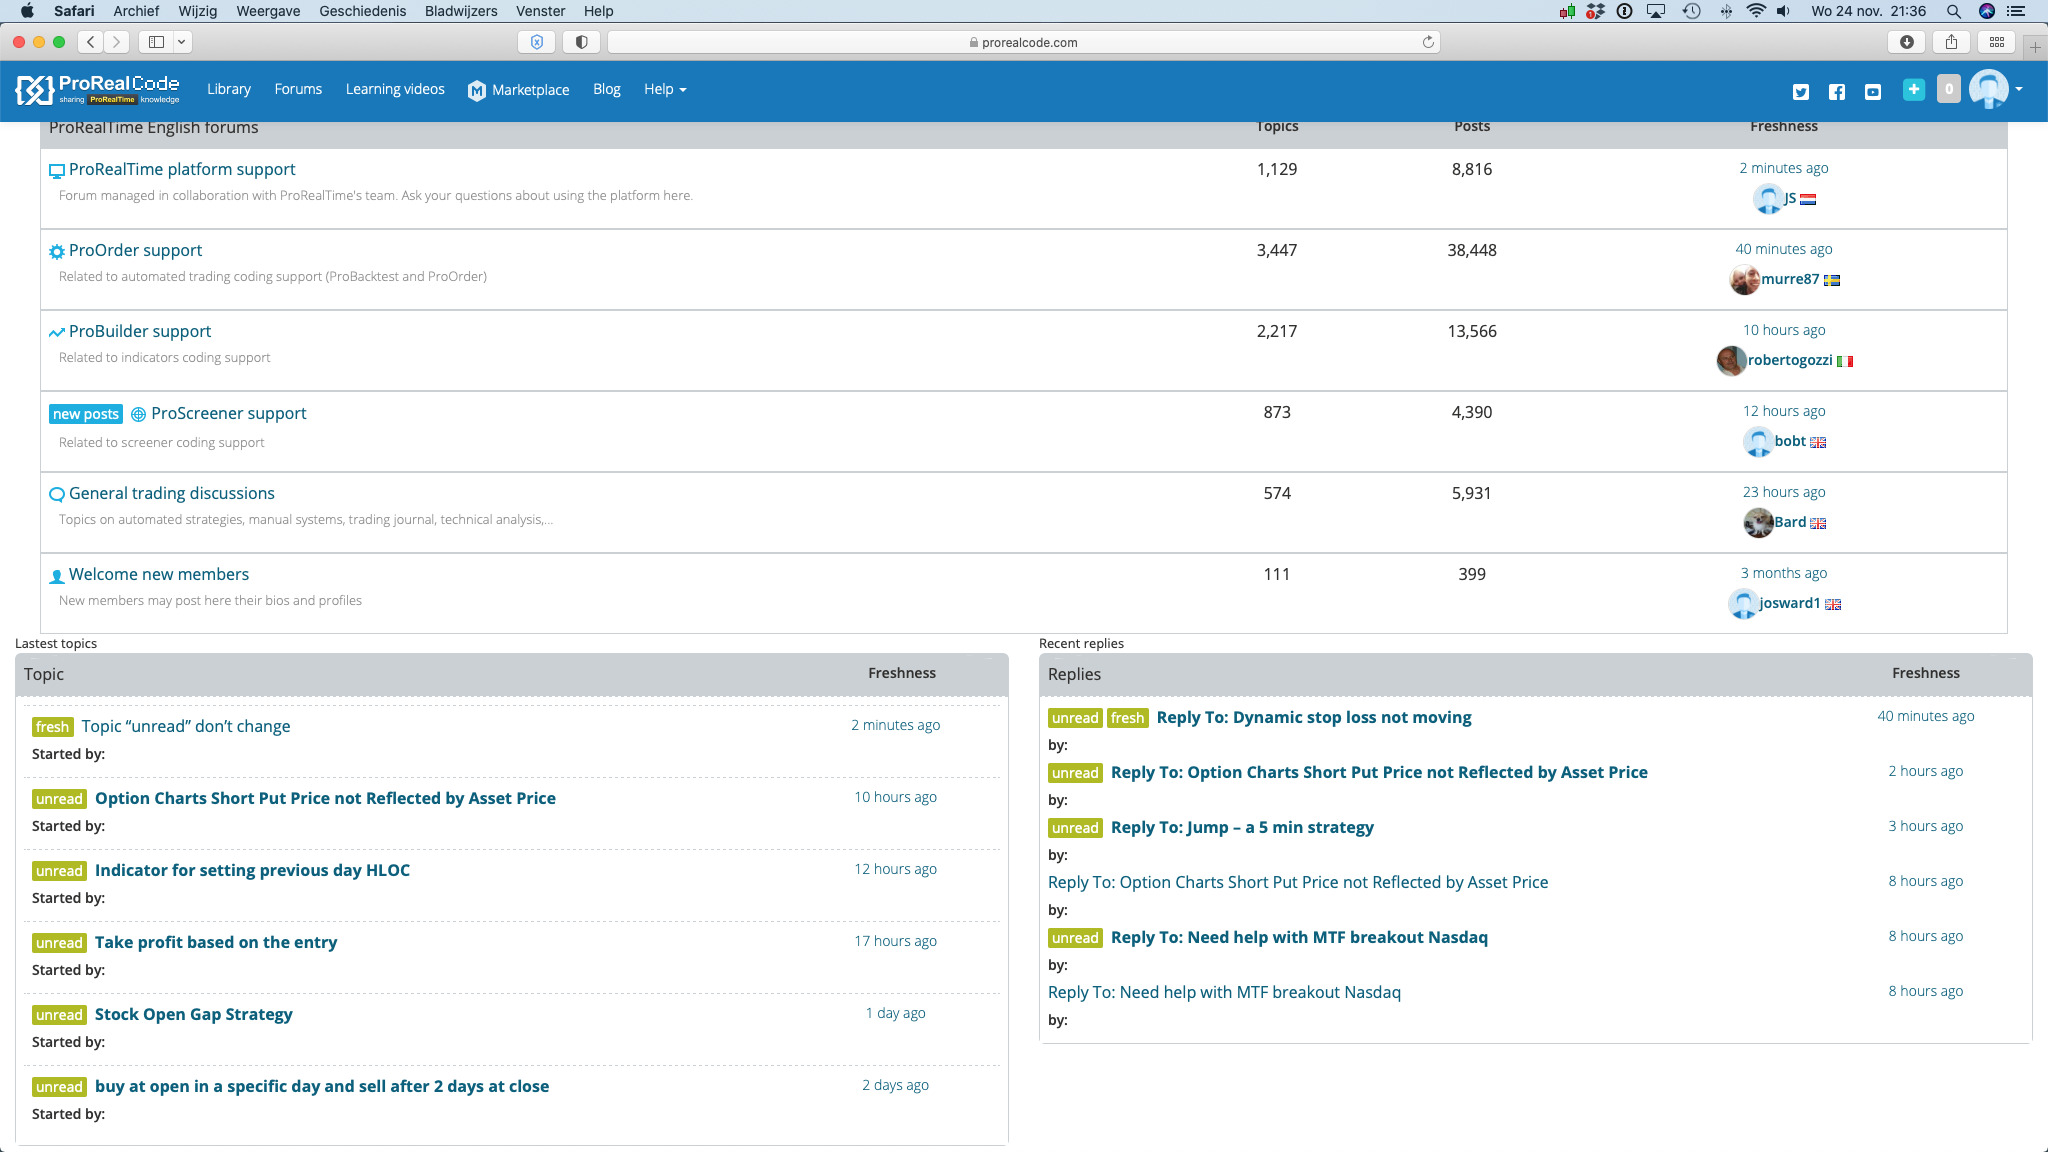Click the reload page button

click(x=1428, y=42)
